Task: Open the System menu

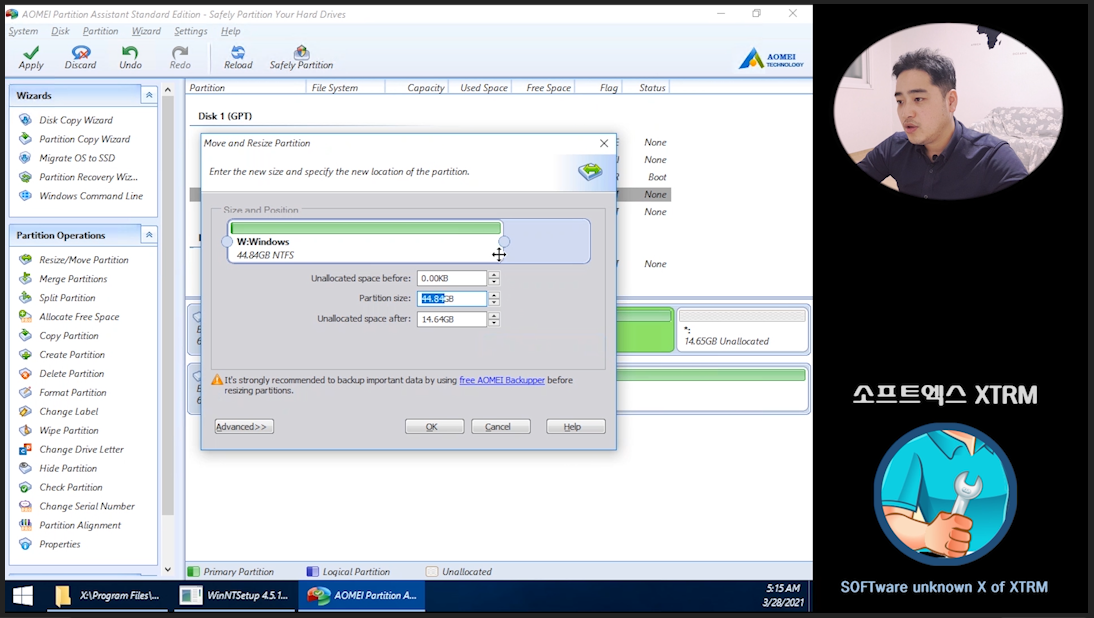Action: tap(23, 31)
